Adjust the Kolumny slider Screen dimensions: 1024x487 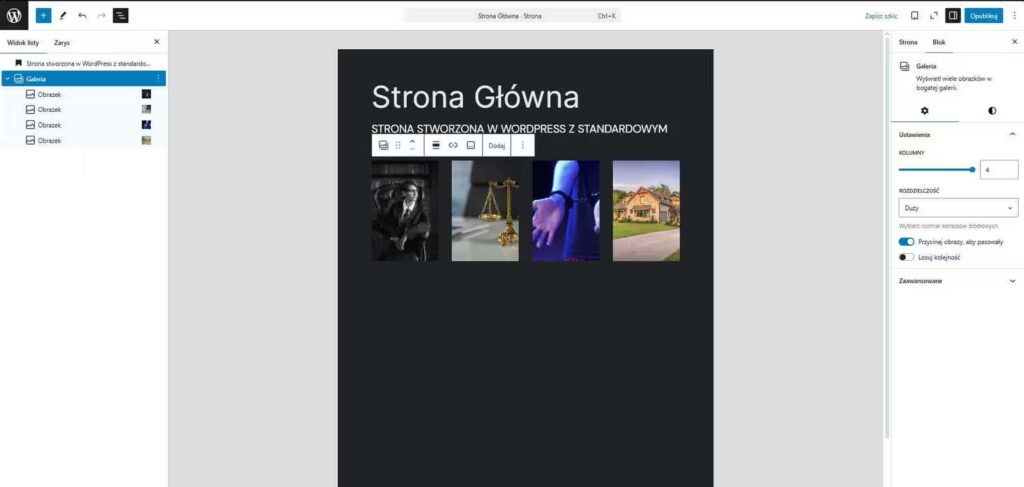936,170
